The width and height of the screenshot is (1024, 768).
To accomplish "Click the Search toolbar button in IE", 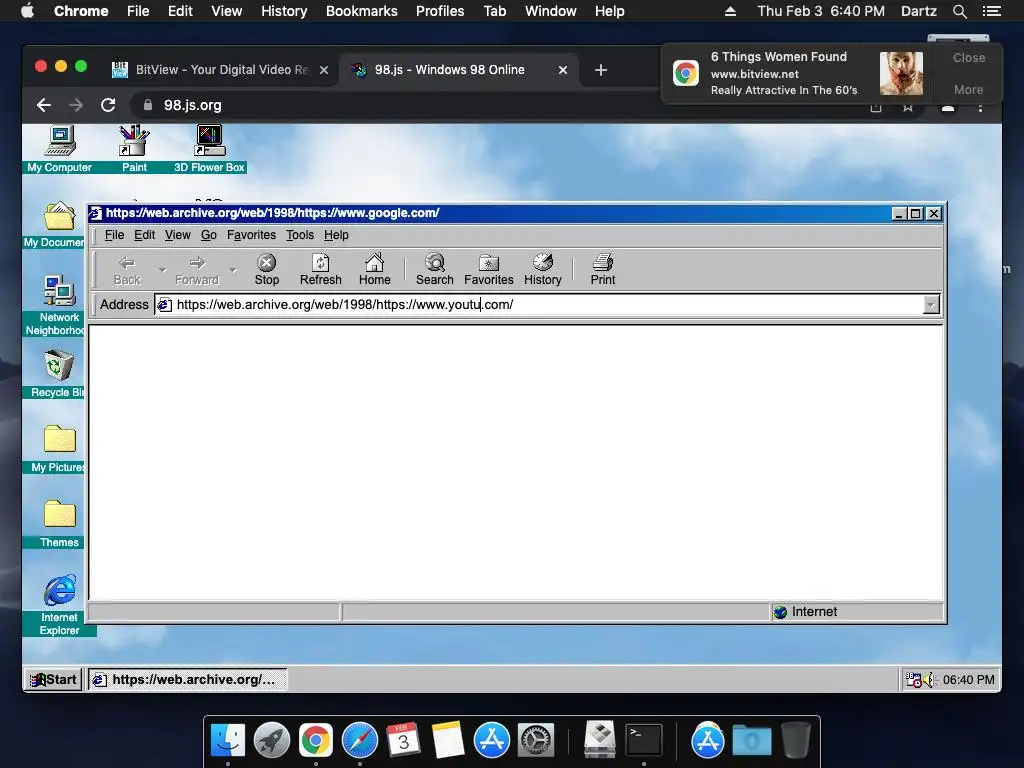I will (434, 270).
